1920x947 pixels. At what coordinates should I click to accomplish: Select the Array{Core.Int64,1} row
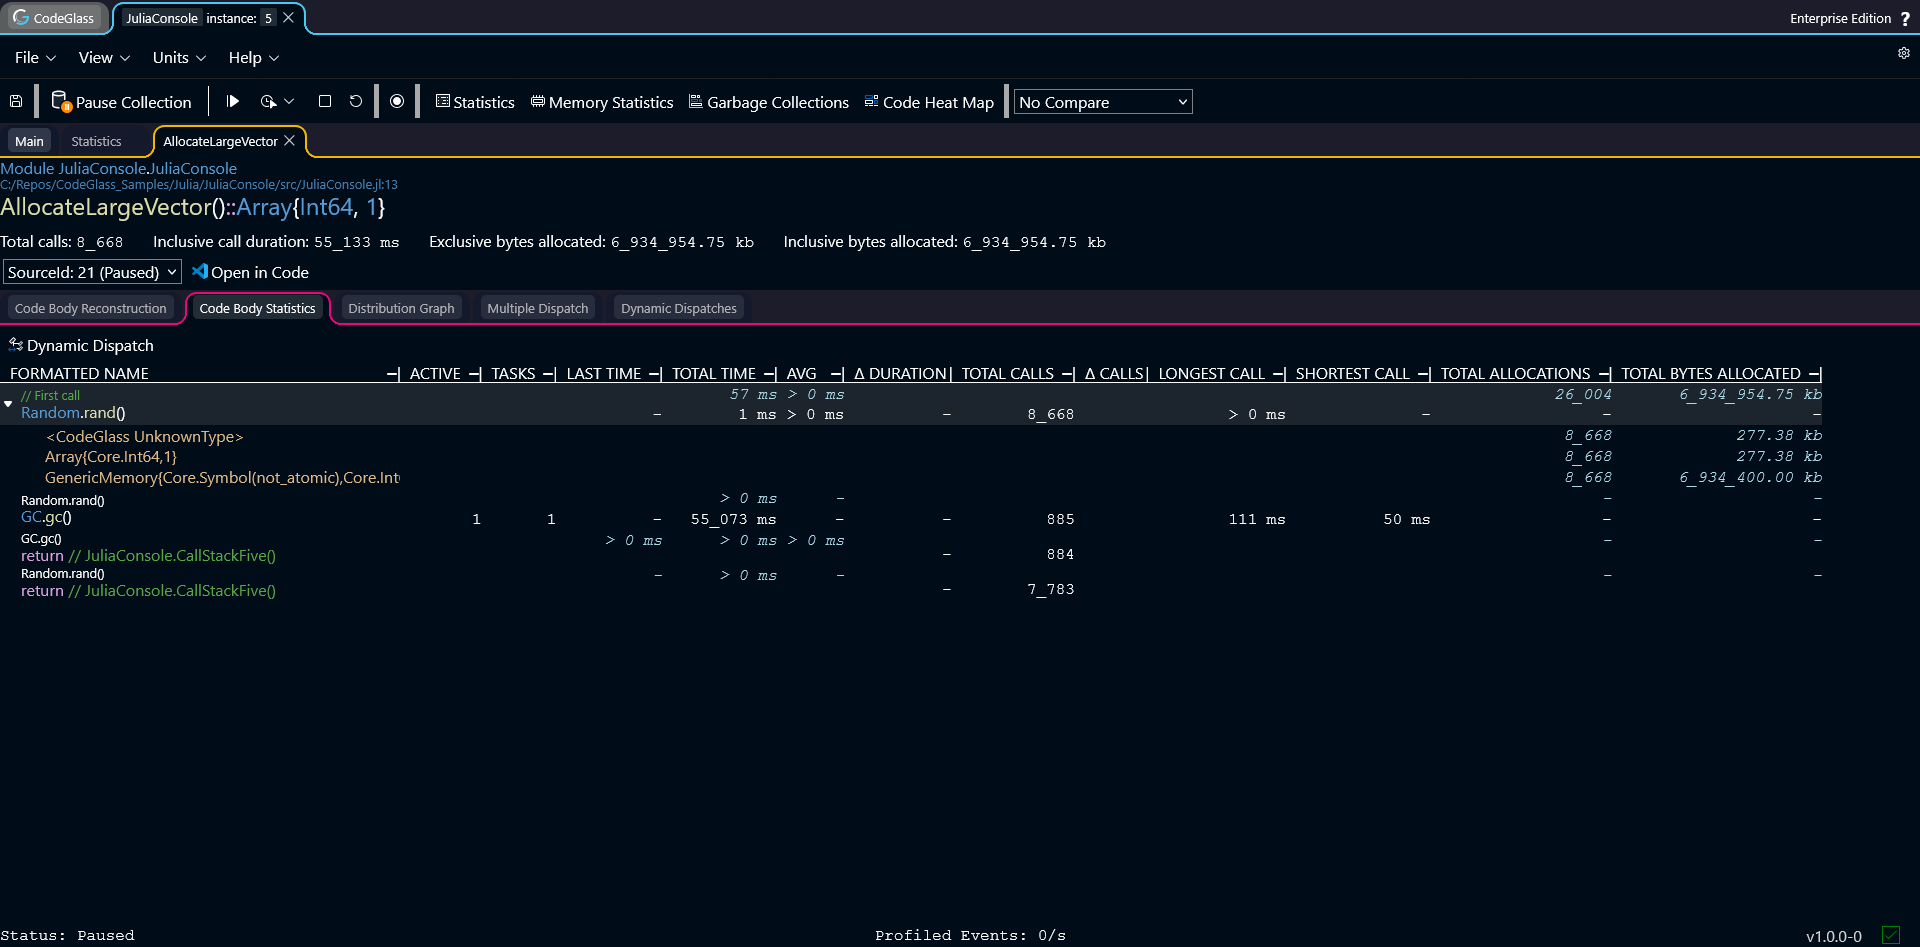911,456
